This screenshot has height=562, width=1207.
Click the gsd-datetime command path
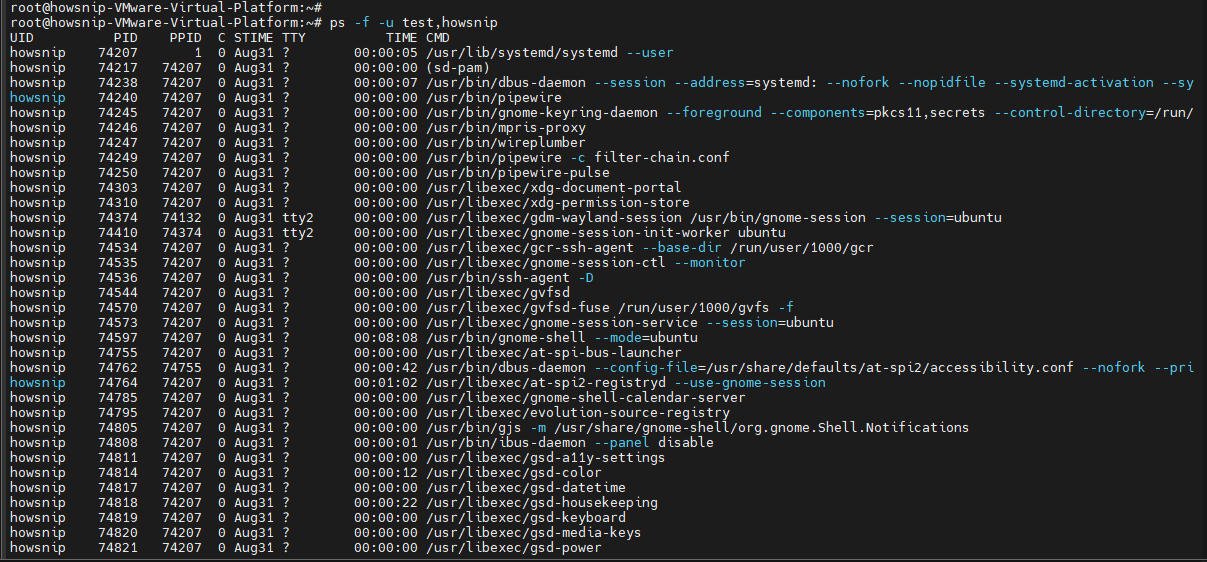(x=526, y=488)
